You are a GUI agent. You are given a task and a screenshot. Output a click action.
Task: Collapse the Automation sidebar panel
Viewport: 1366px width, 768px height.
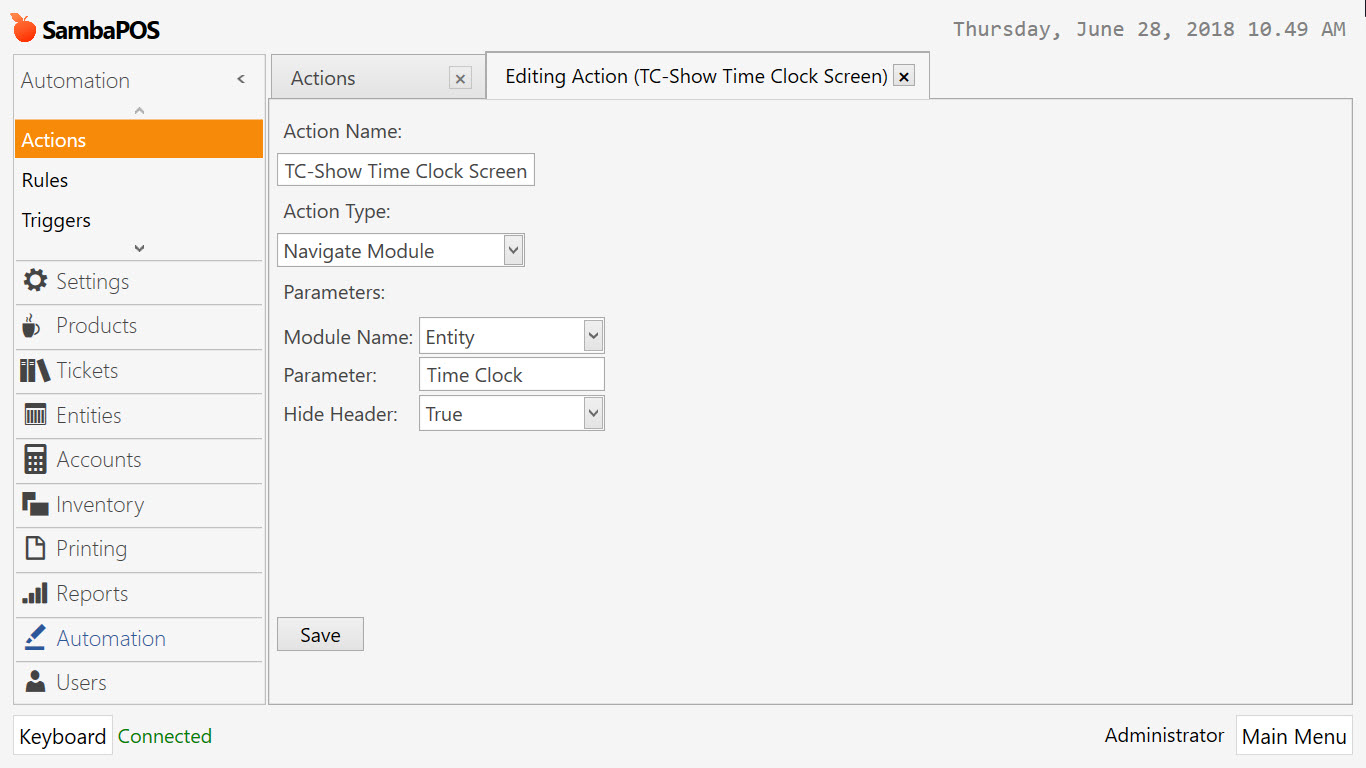click(x=240, y=79)
